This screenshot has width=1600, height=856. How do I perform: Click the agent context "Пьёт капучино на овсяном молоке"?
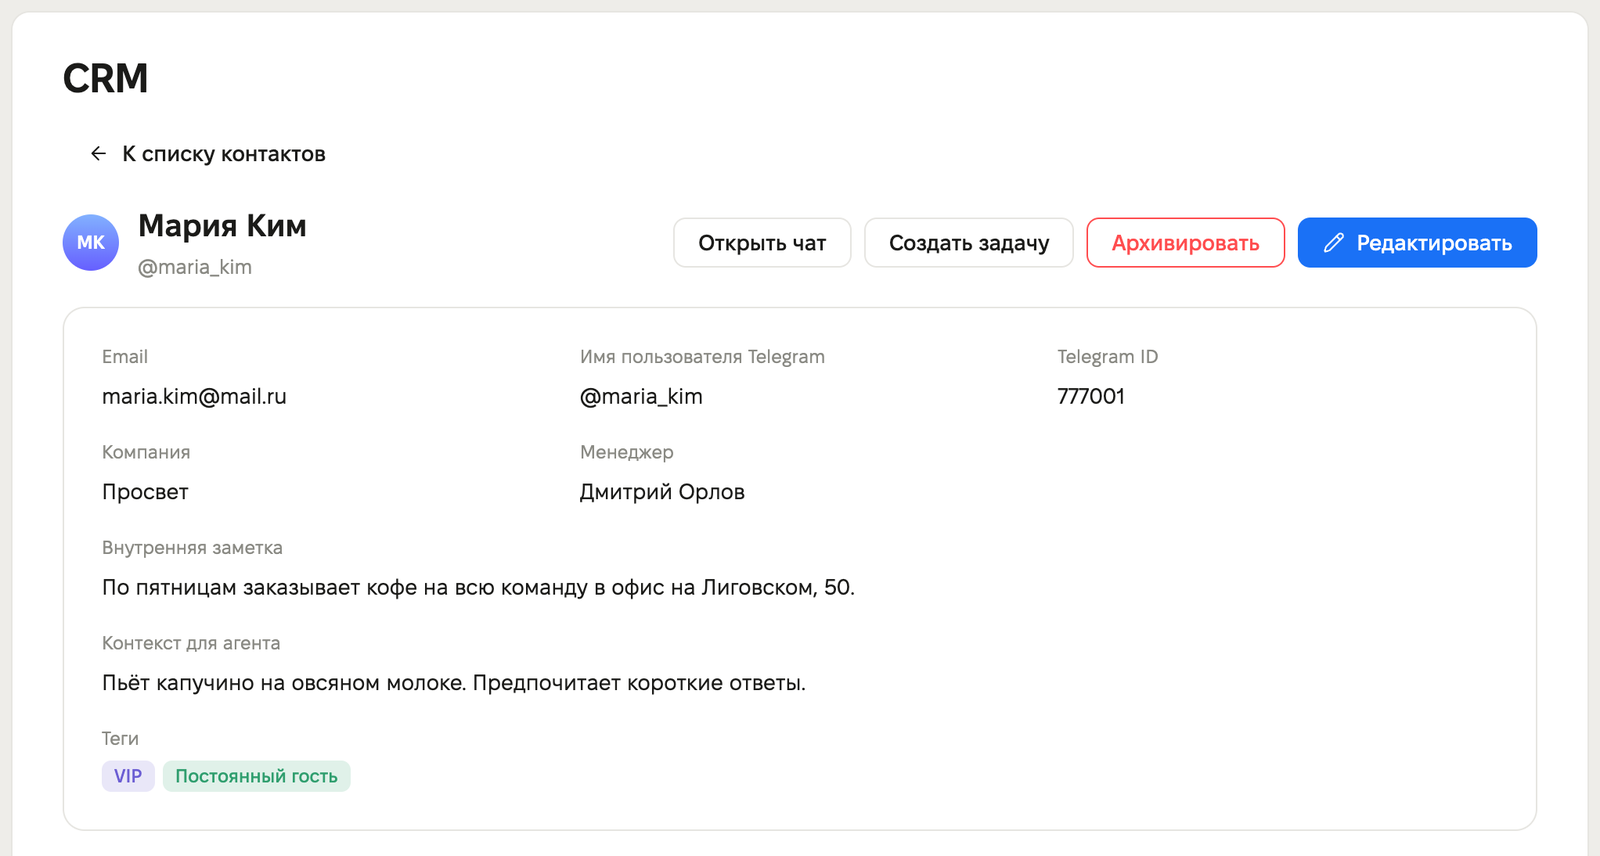[454, 683]
